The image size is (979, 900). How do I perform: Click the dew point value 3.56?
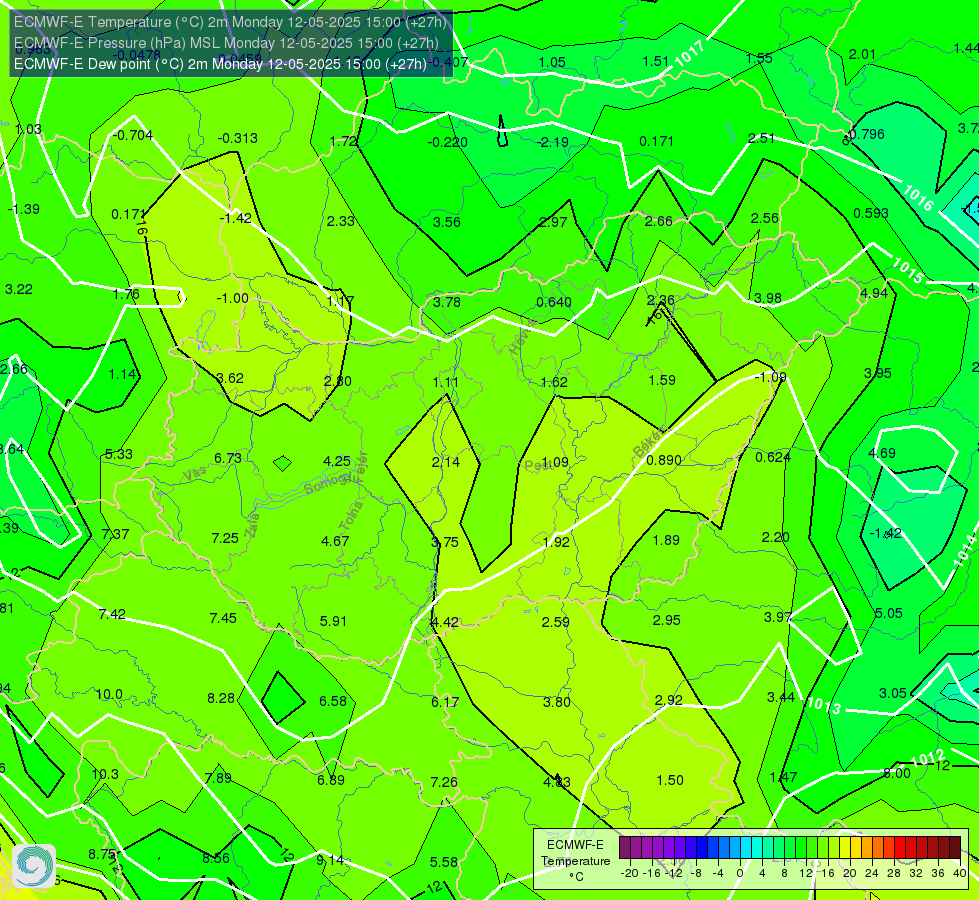tap(447, 222)
